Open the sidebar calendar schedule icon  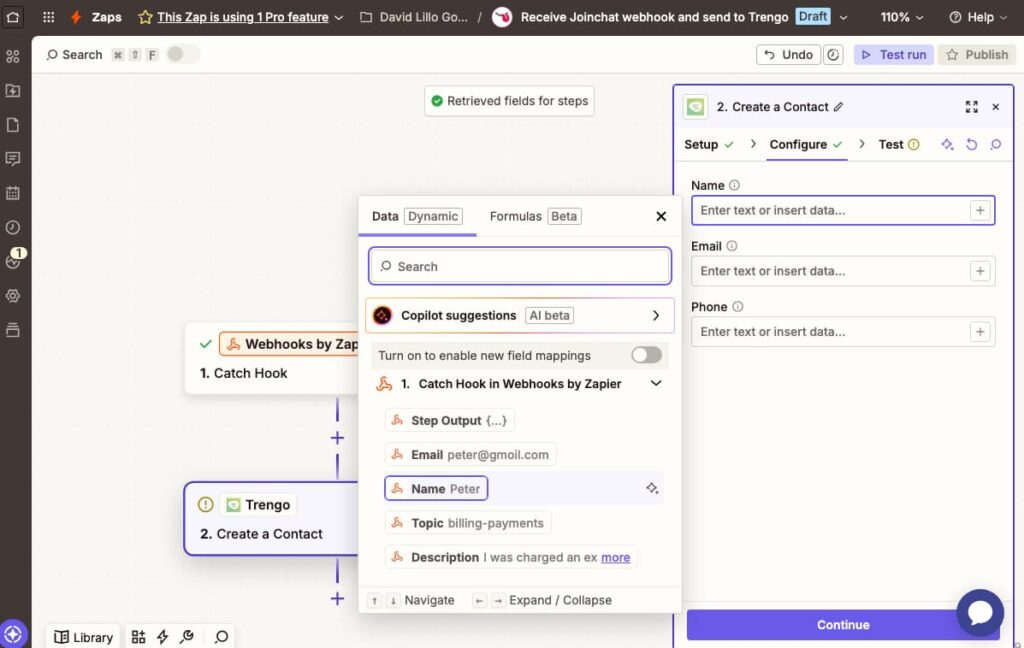tap(12, 193)
